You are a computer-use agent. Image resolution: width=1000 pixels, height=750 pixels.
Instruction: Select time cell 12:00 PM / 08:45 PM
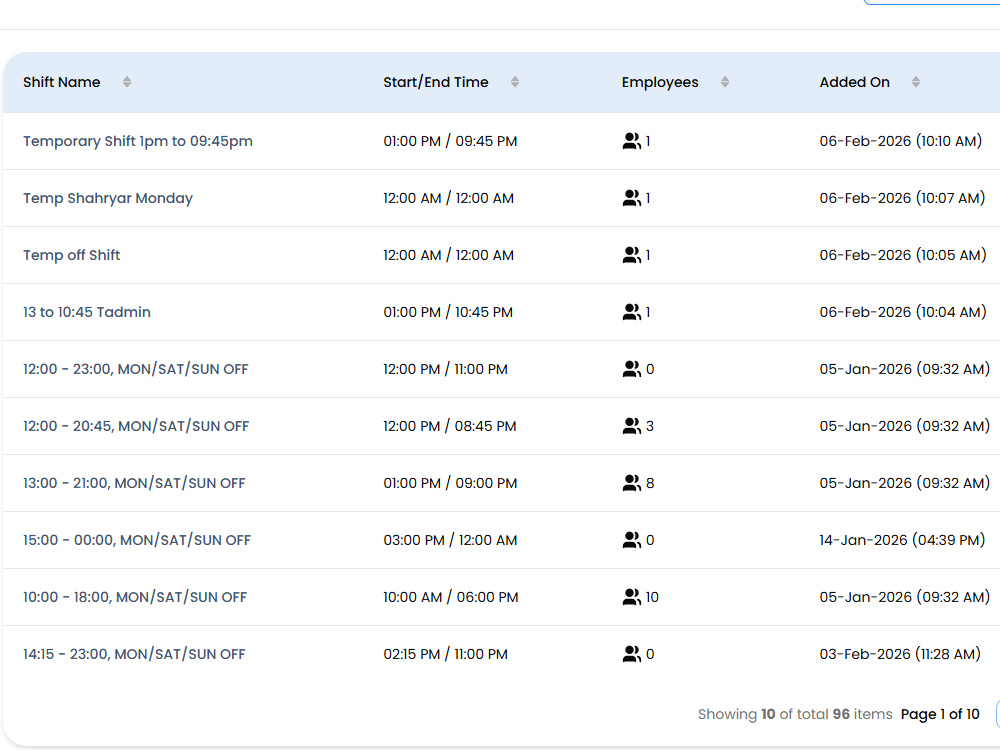click(x=450, y=426)
